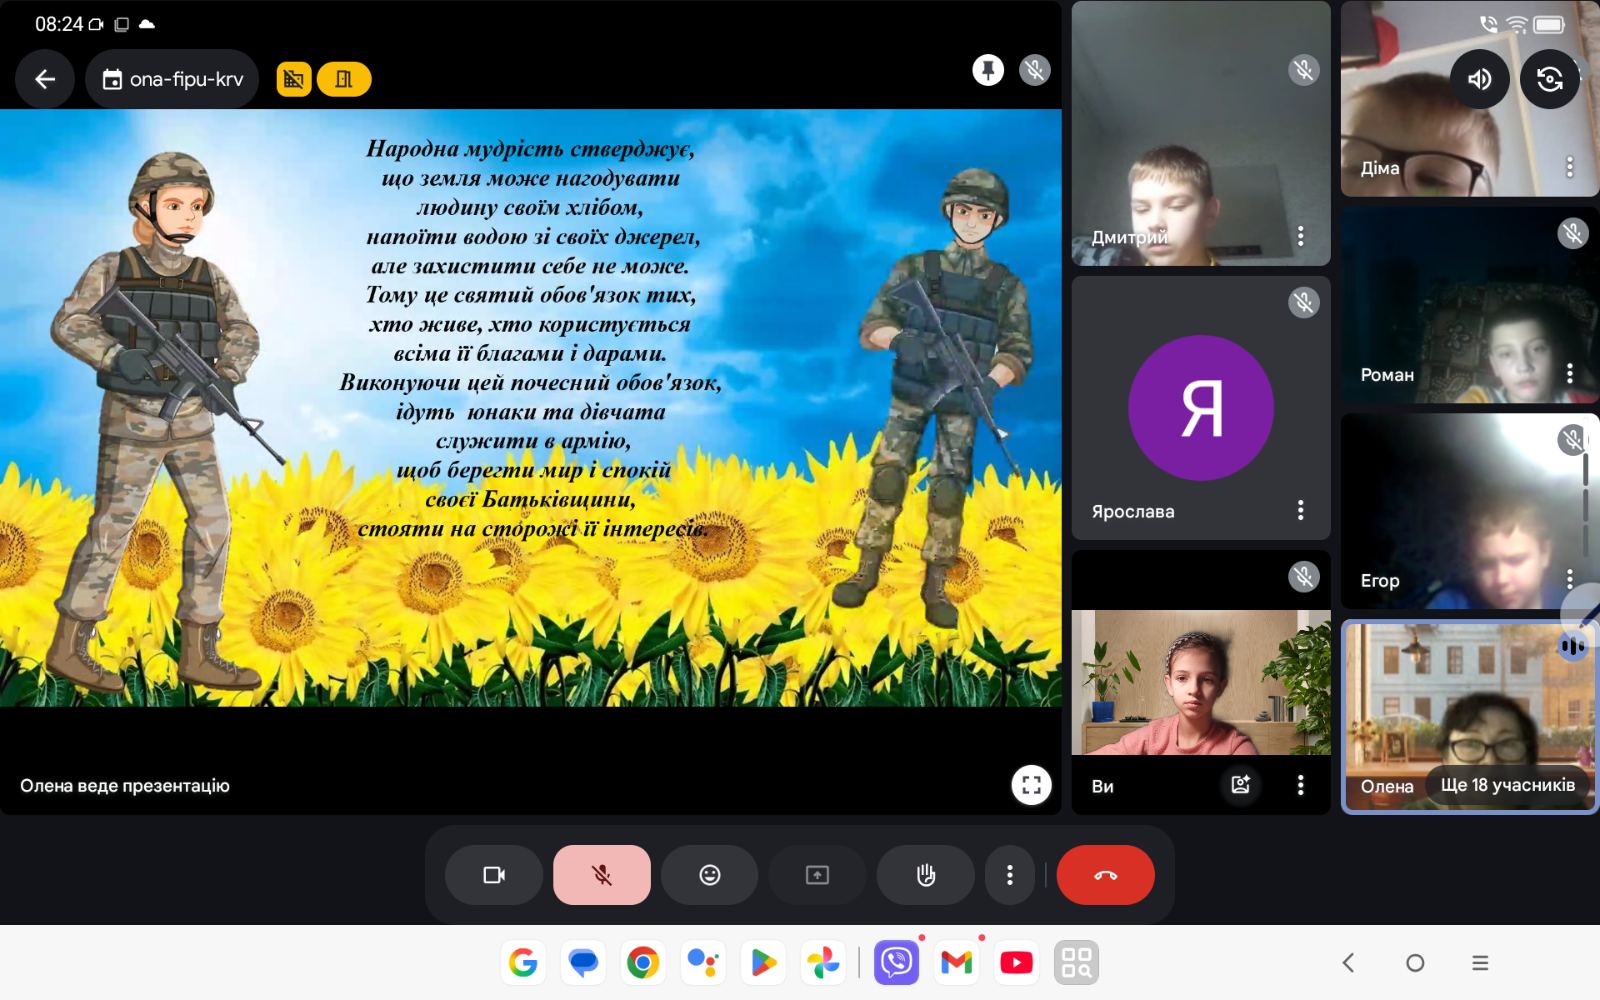Switch audio output with the speaker icon
Image resolution: width=1600 pixels, height=1000 pixels.
[x=1480, y=79]
